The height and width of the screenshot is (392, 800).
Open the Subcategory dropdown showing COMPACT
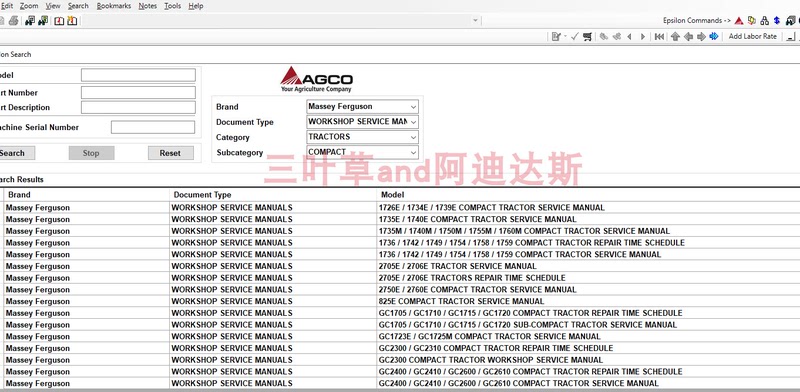tap(362, 152)
